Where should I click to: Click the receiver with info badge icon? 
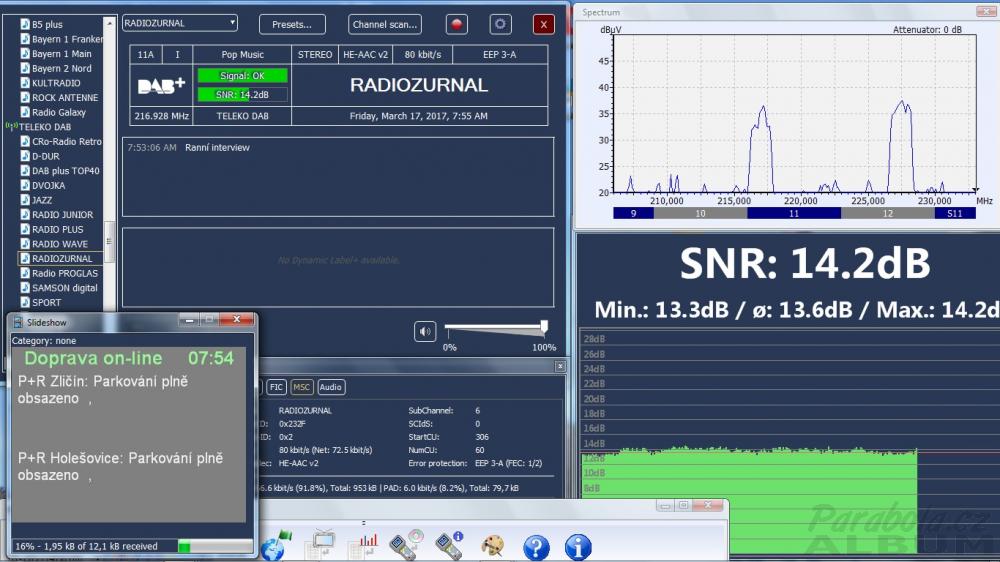point(449,546)
